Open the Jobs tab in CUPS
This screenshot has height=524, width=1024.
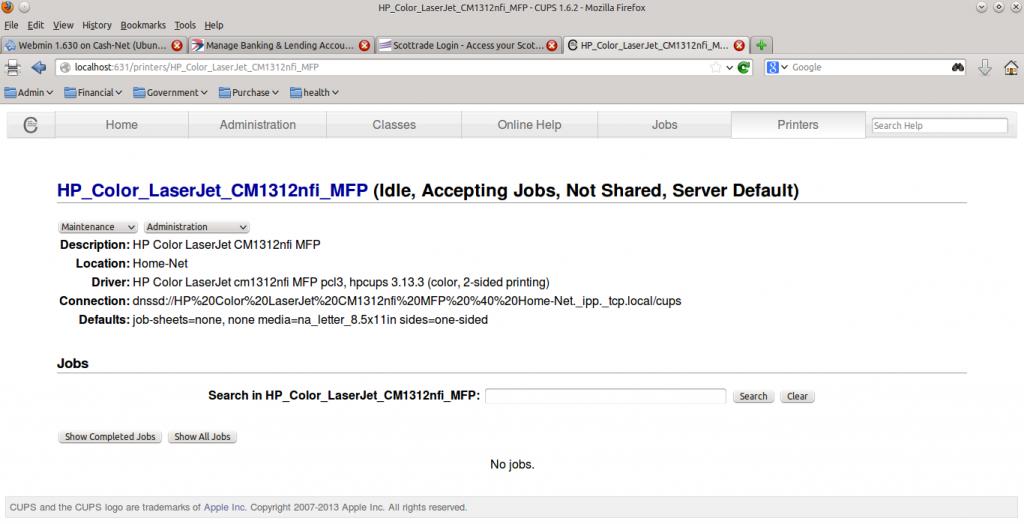pyautogui.click(x=664, y=125)
